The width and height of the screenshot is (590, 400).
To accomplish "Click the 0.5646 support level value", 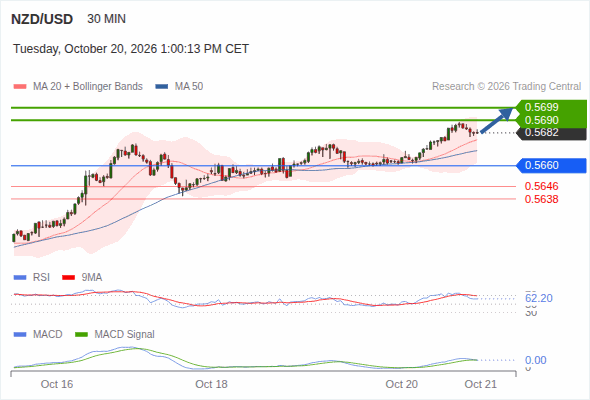I will pyautogui.click(x=541, y=186).
